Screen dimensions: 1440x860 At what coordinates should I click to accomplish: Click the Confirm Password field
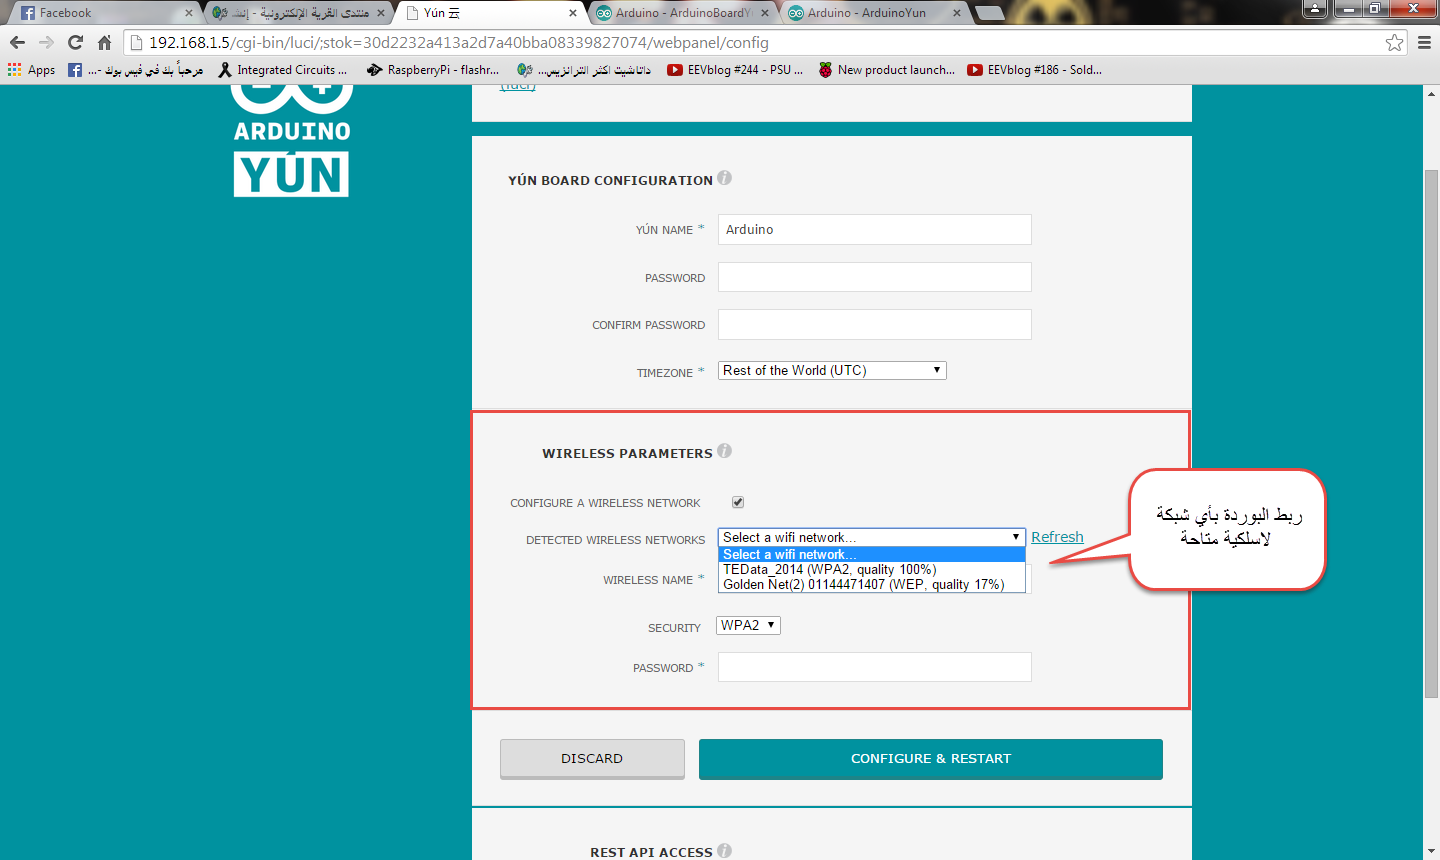tap(875, 324)
